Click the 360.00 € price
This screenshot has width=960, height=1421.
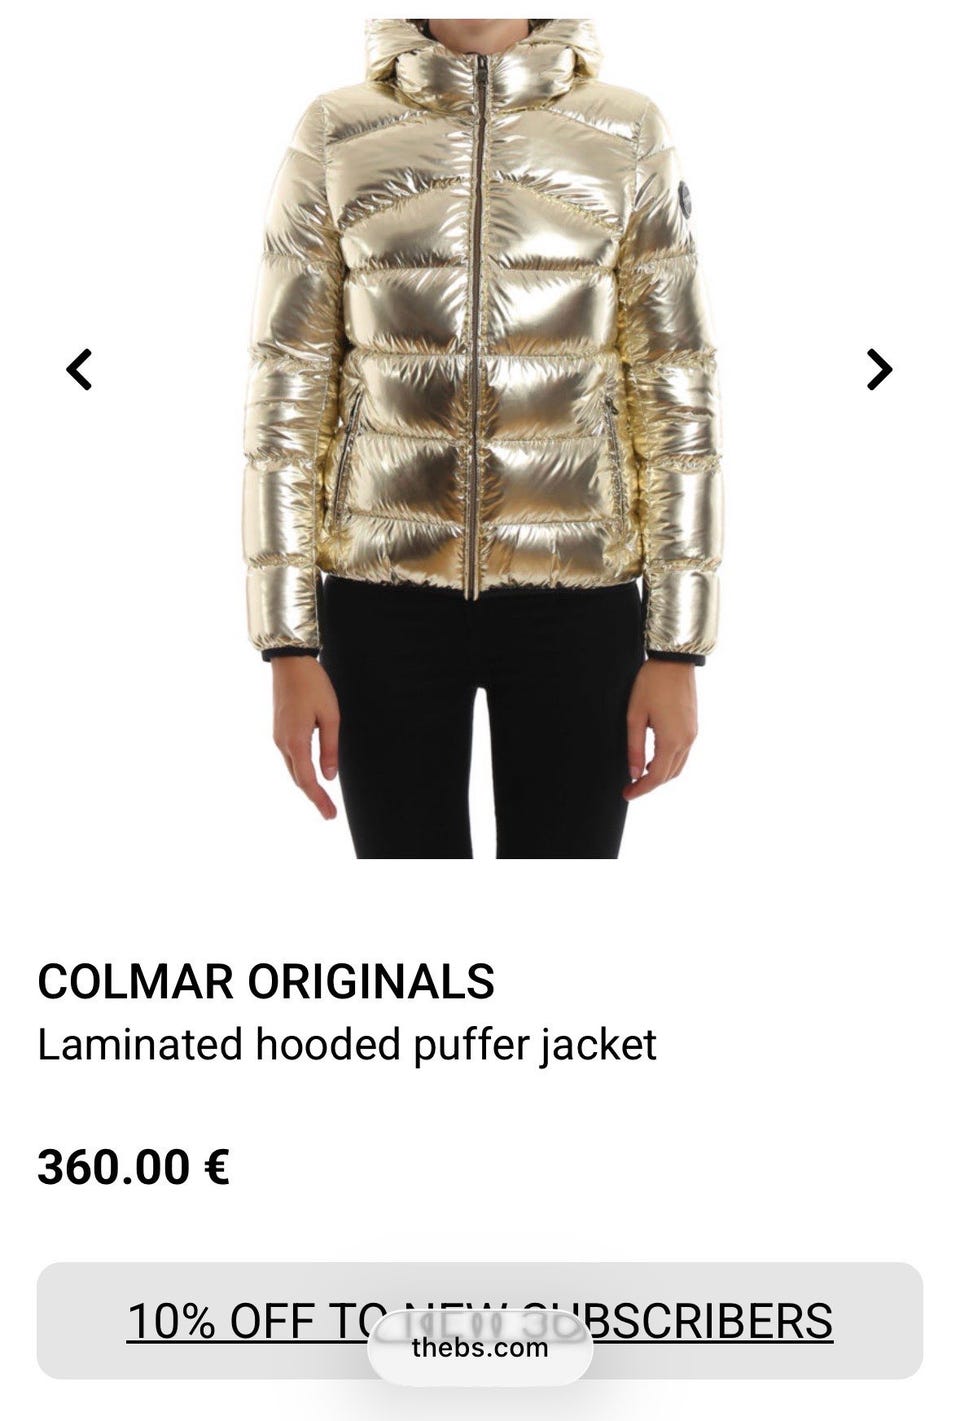click(x=133, y=1167)
